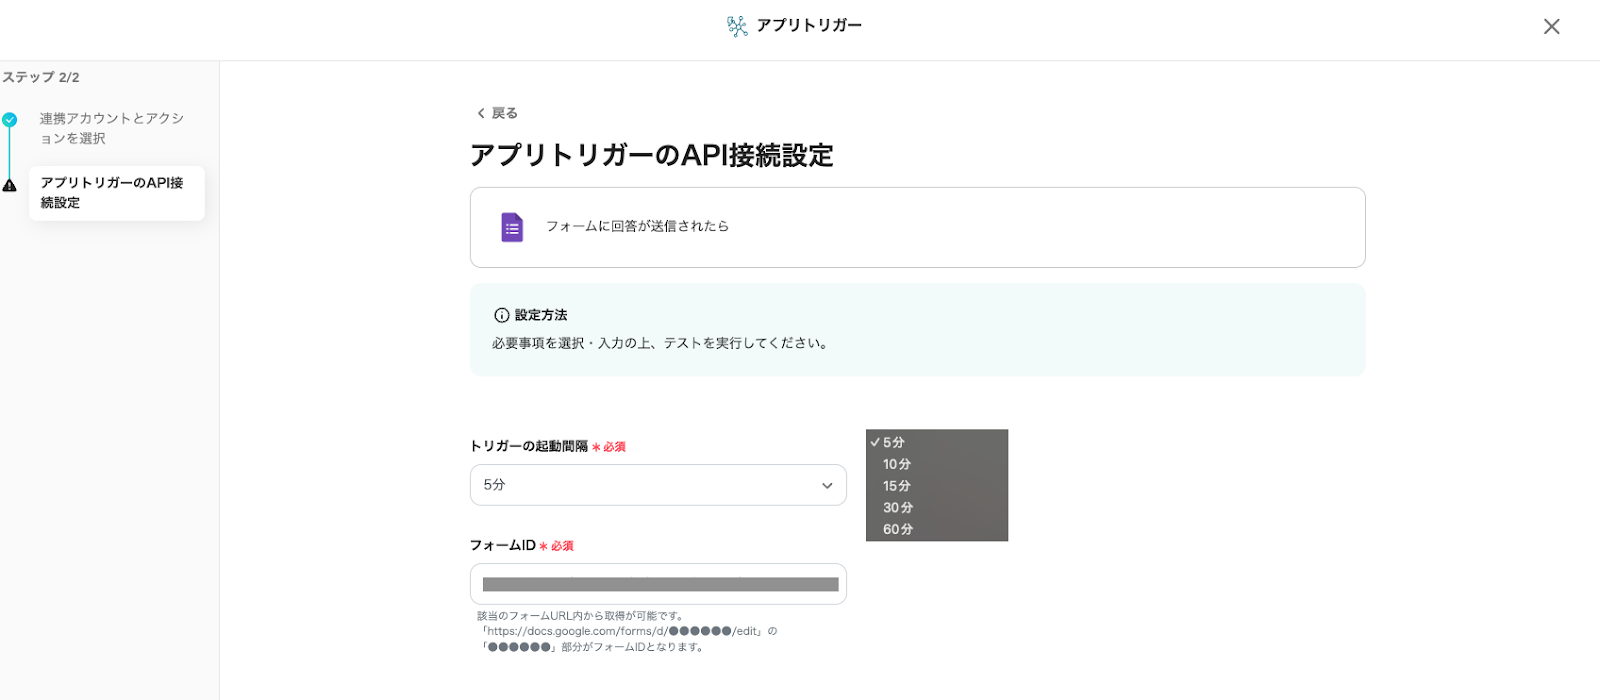The width and height of the screenshot is (1600, 700).
Task: Click the フォームID input field
Action: tap(658, 584)
